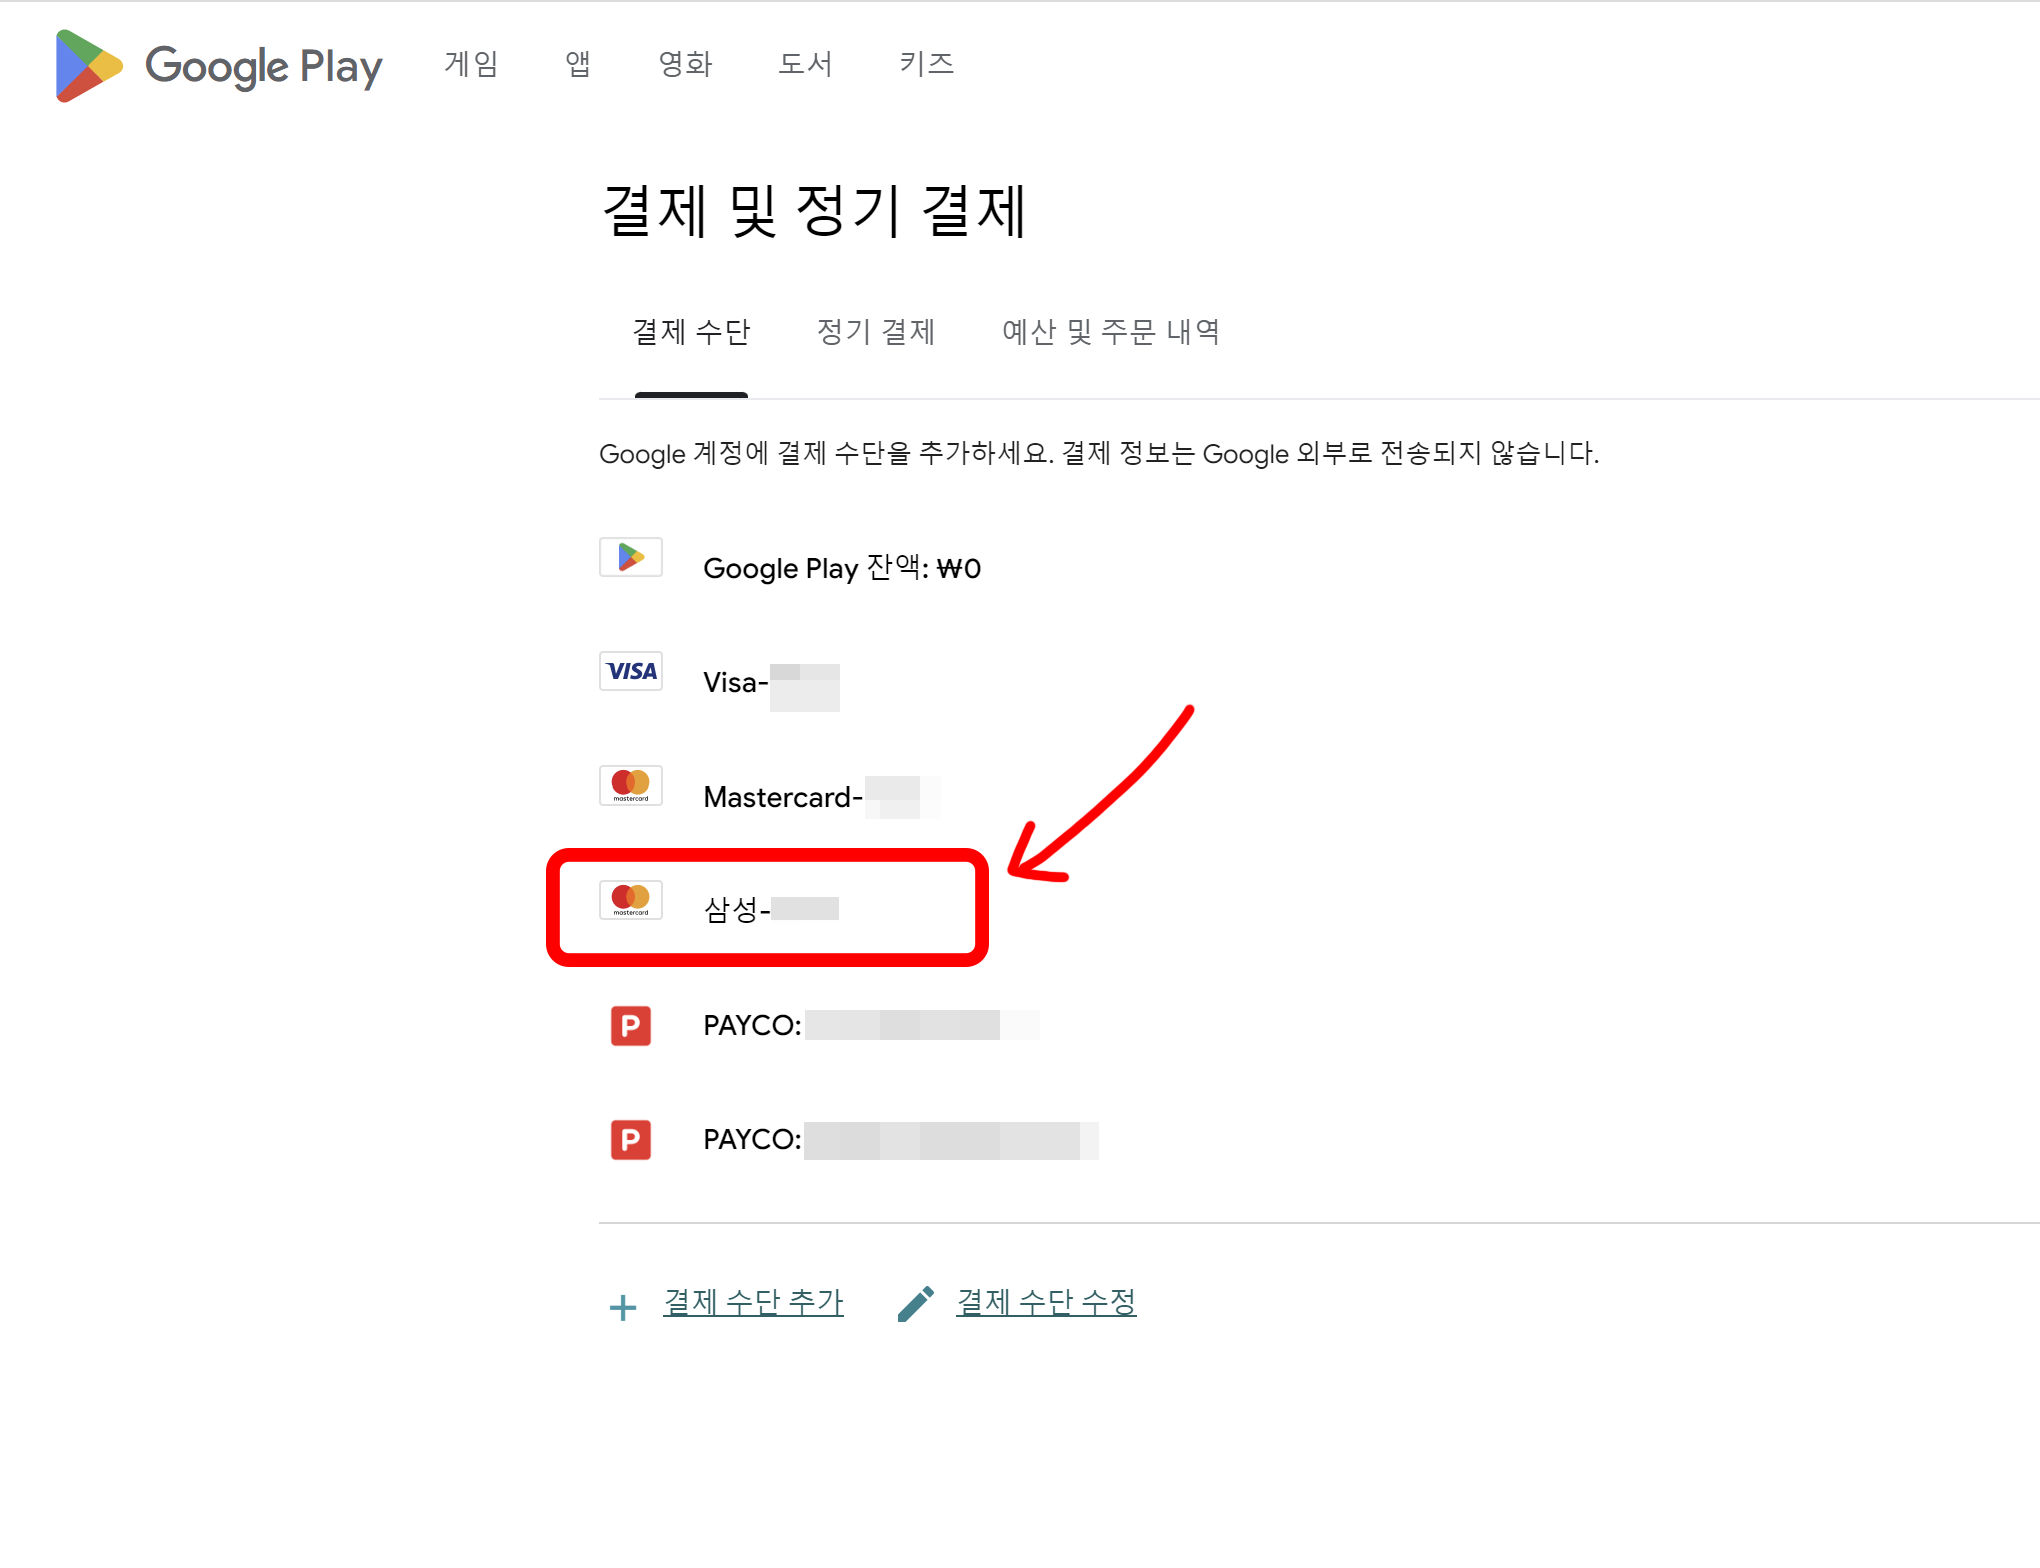Open the 게임 menu
Image resolution: width=2040 pixels, height=1568 pixels.
pos(471,64)
